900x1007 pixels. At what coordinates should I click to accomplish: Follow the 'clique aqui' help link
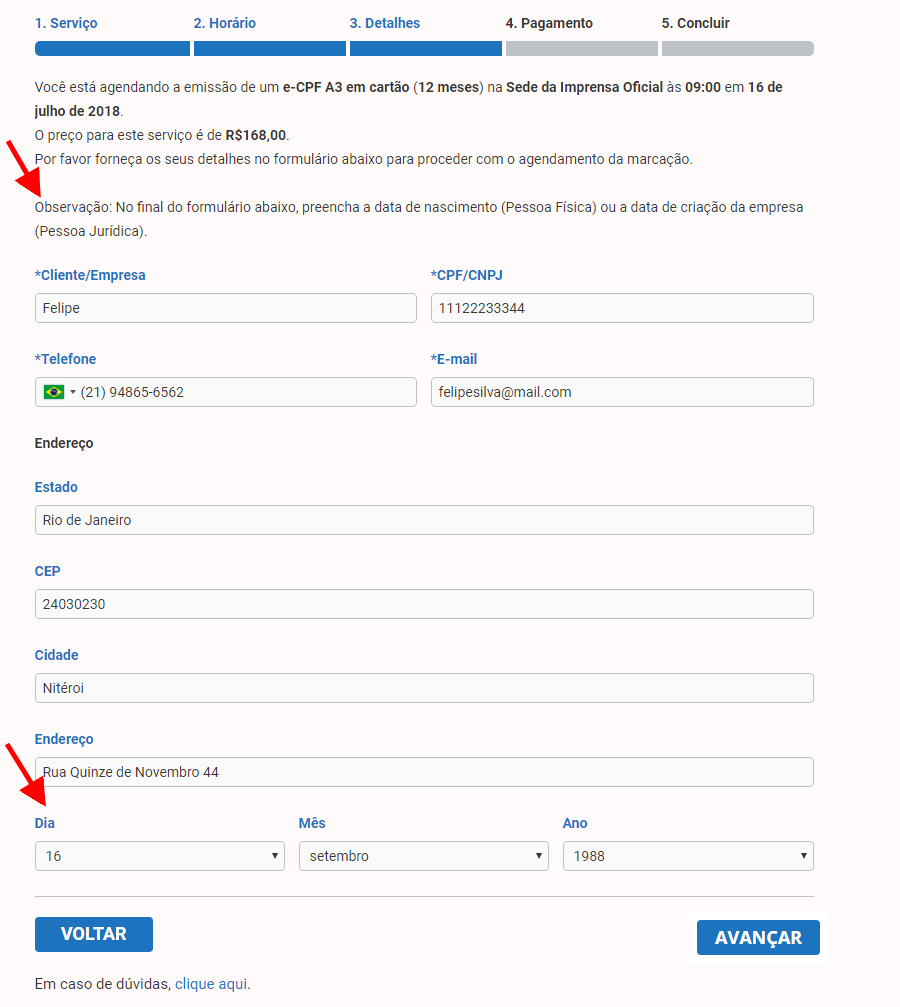(x=211, y=984)
